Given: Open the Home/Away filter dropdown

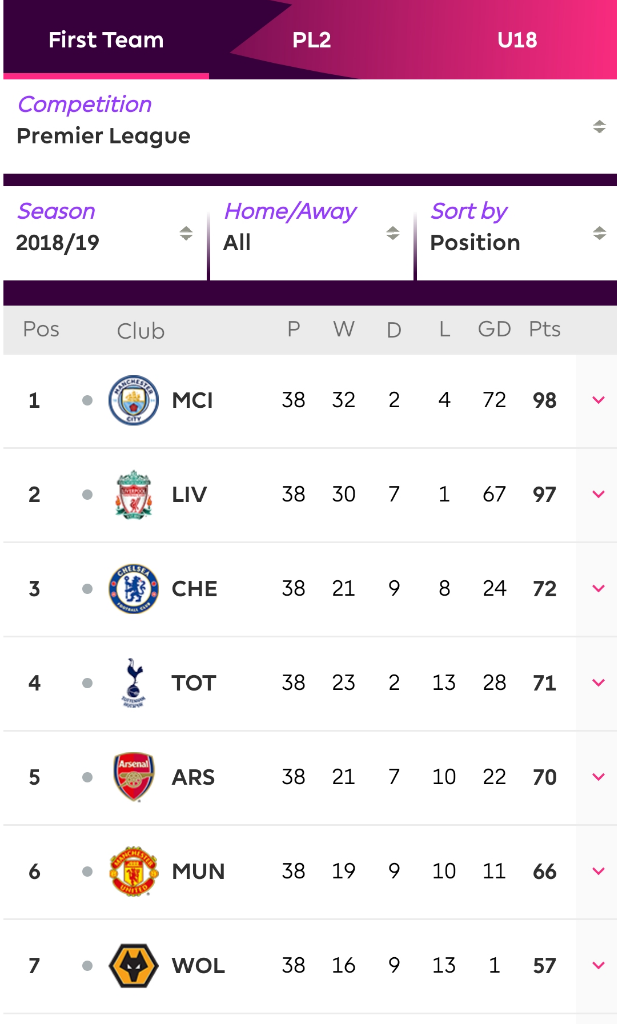Looking at the screenshot, I should coord(311,232).
